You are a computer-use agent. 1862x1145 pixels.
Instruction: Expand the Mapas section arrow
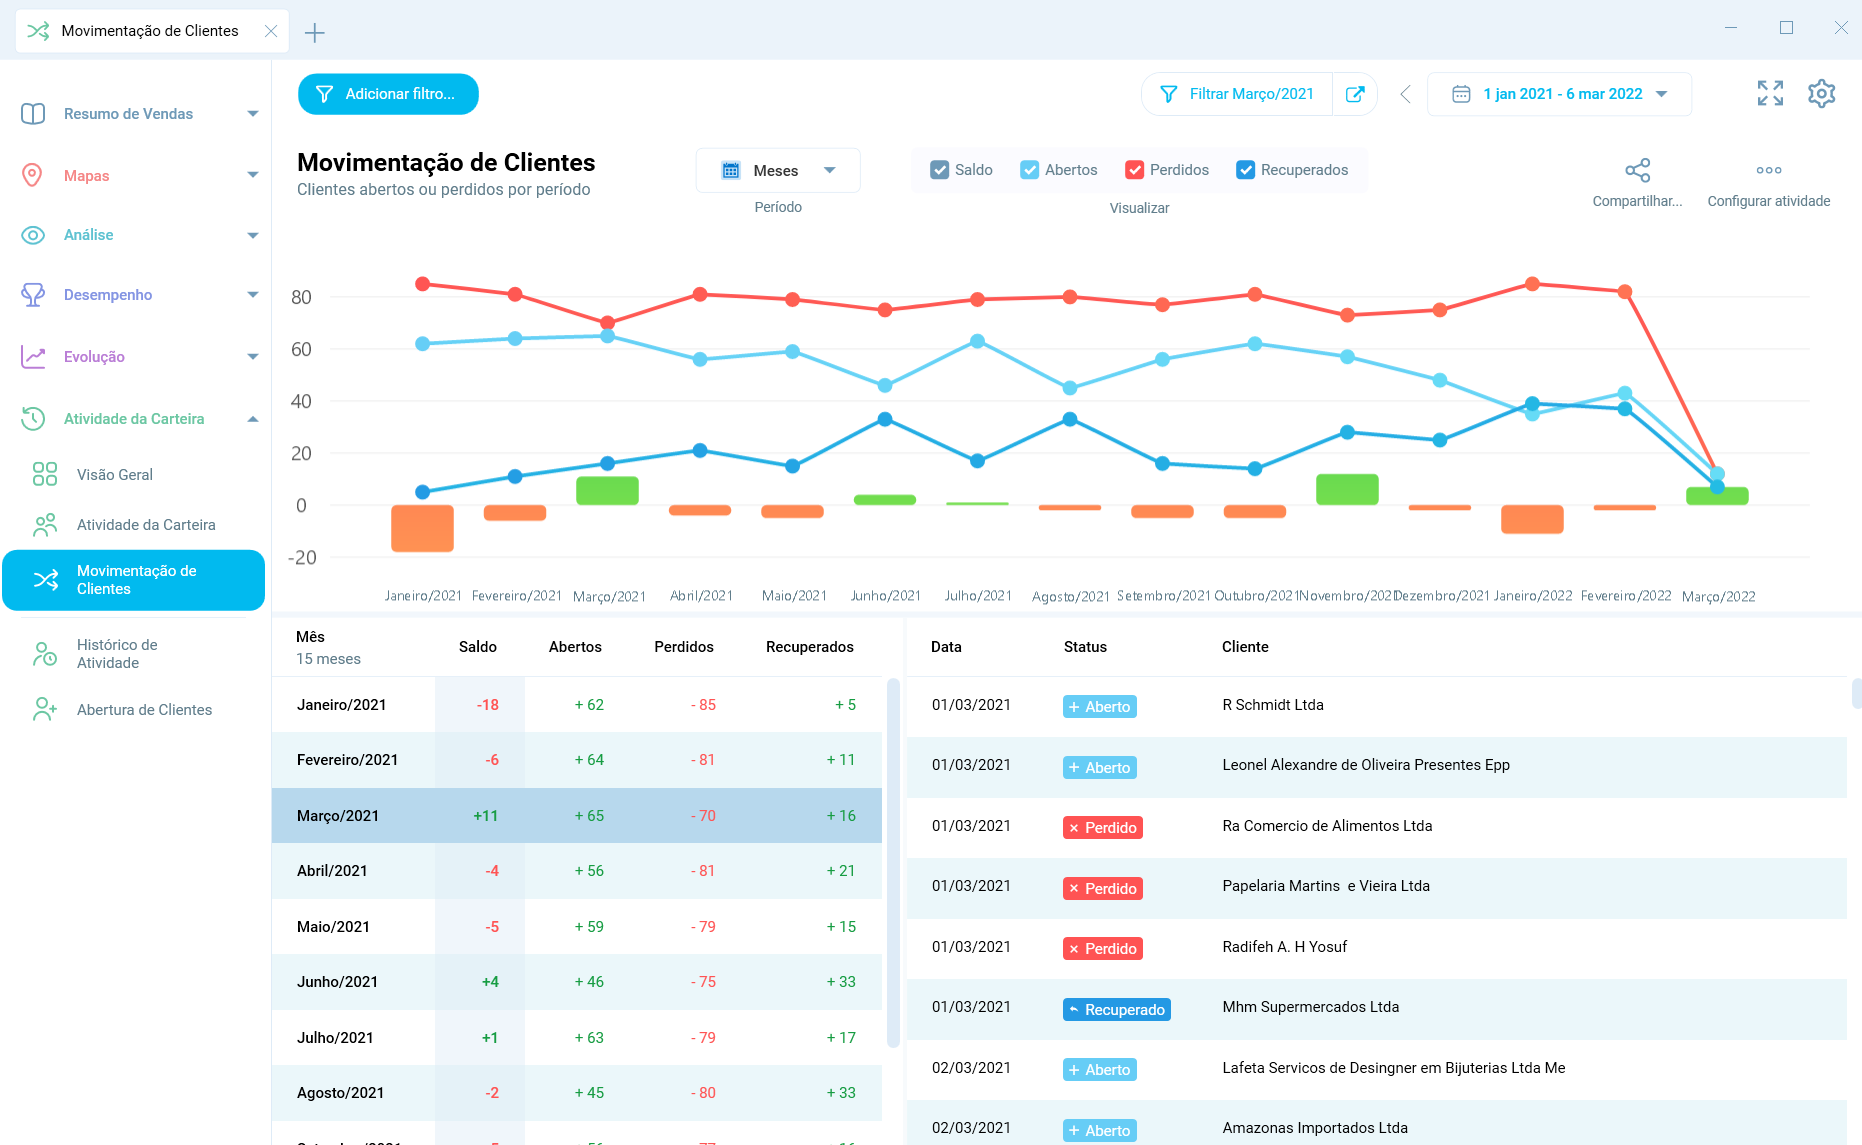pos(253,175)
